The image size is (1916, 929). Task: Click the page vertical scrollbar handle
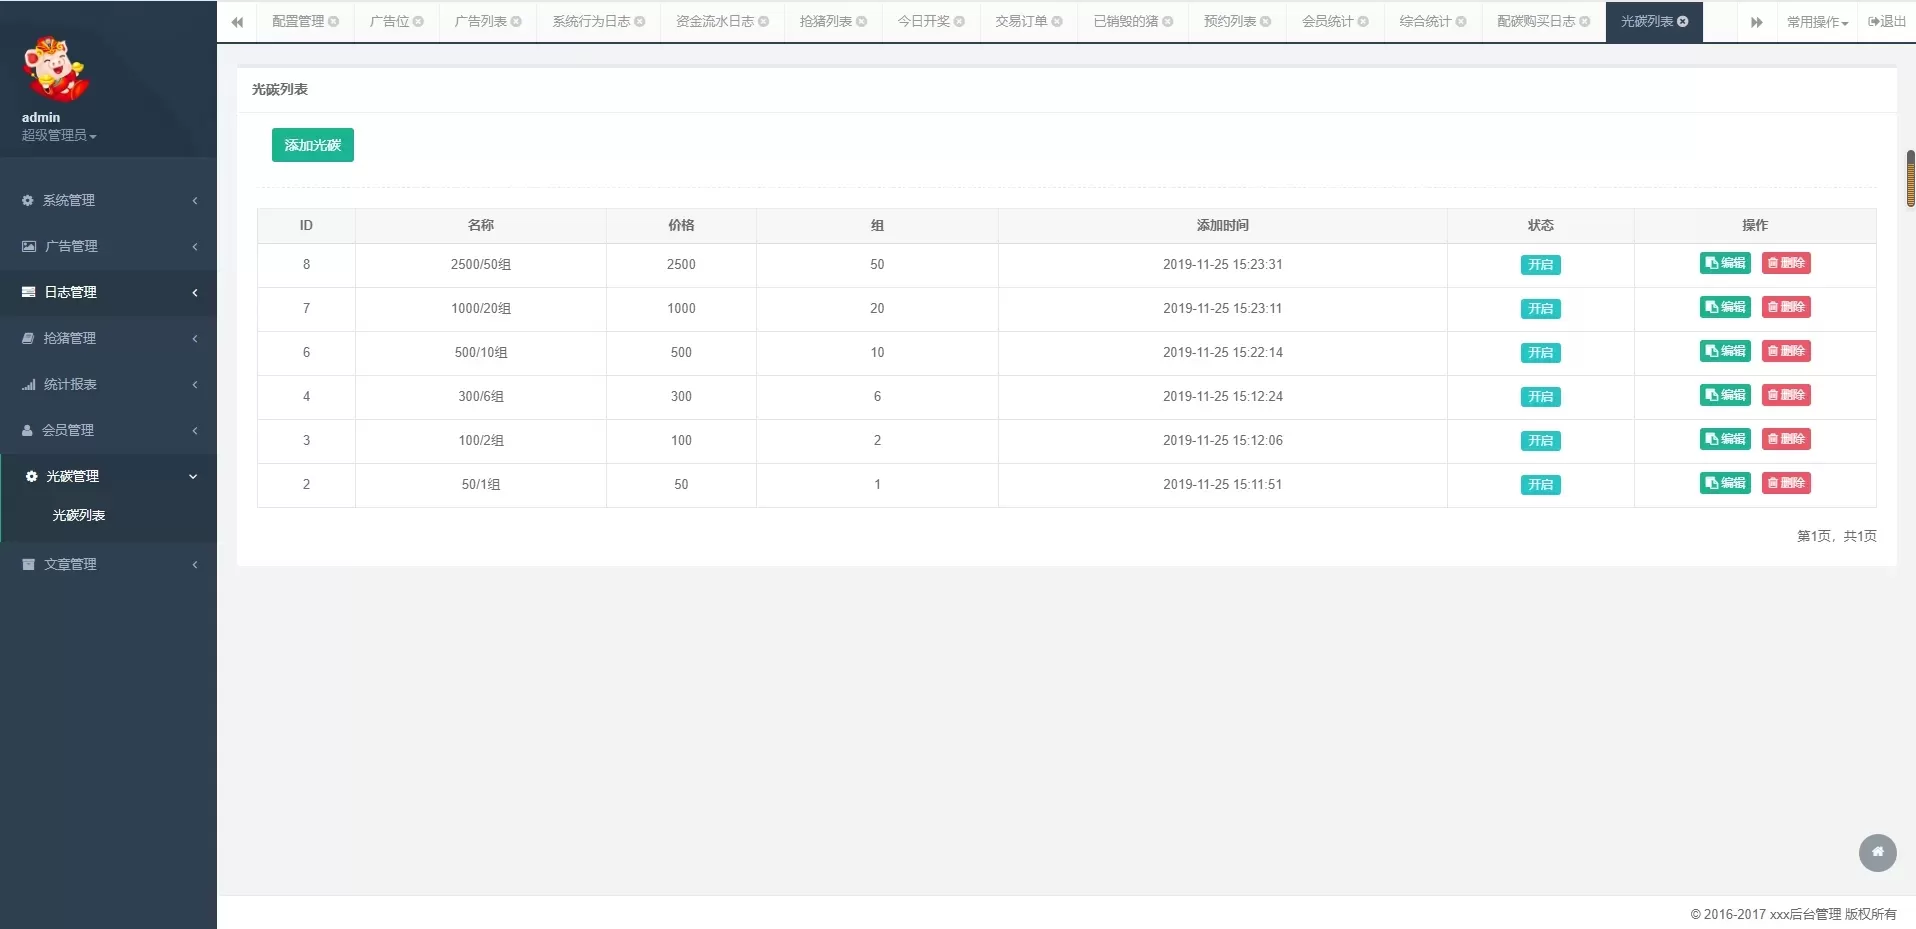tap(1910, 178)
